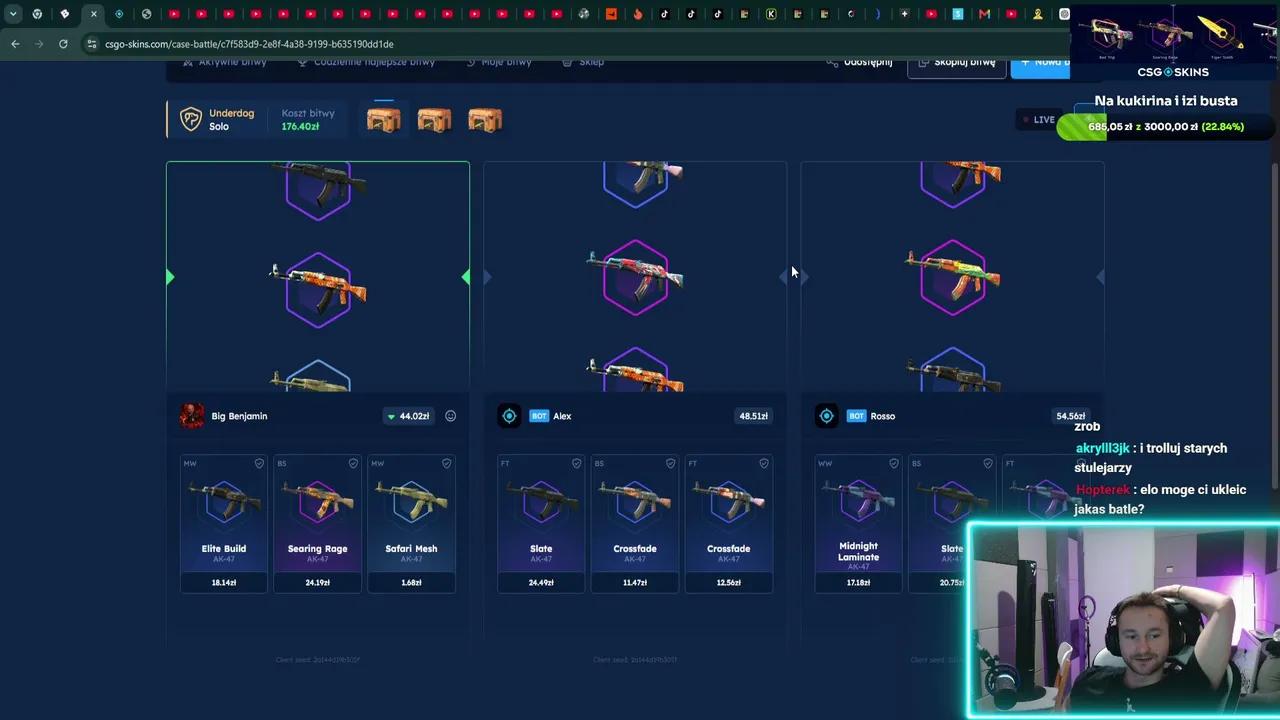Click the Hopterek chat username
Screen dimensions: 1280x720
[1103, 490]
